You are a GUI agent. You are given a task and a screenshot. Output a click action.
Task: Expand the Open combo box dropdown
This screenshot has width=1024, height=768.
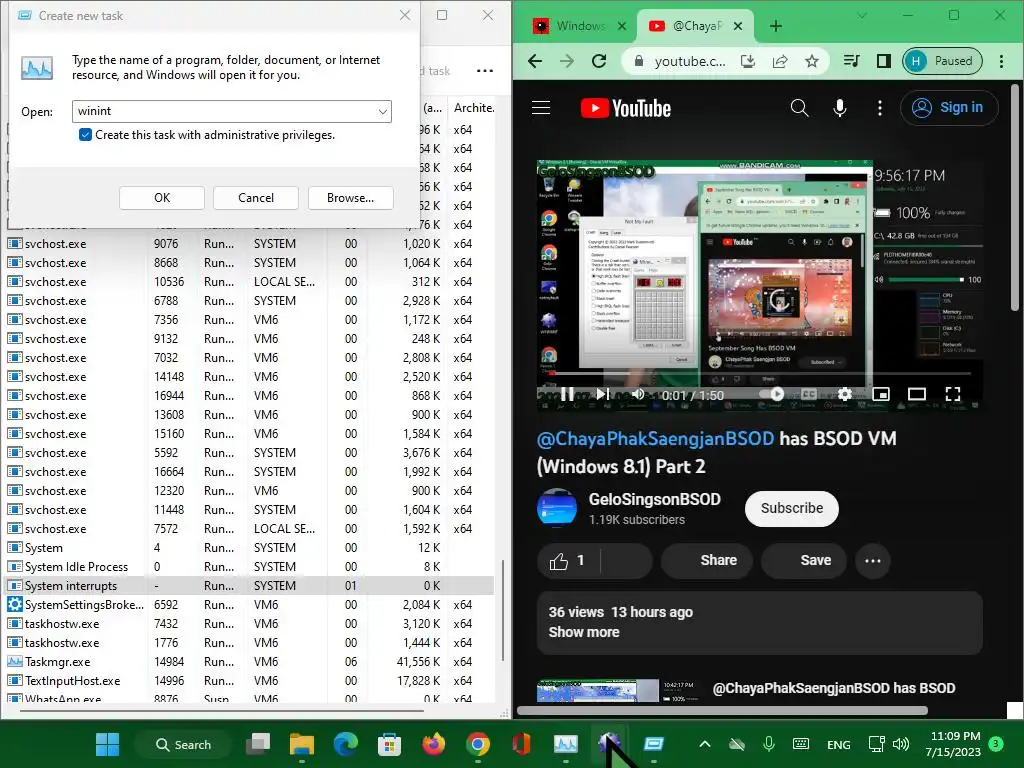[x=383, y=112]
